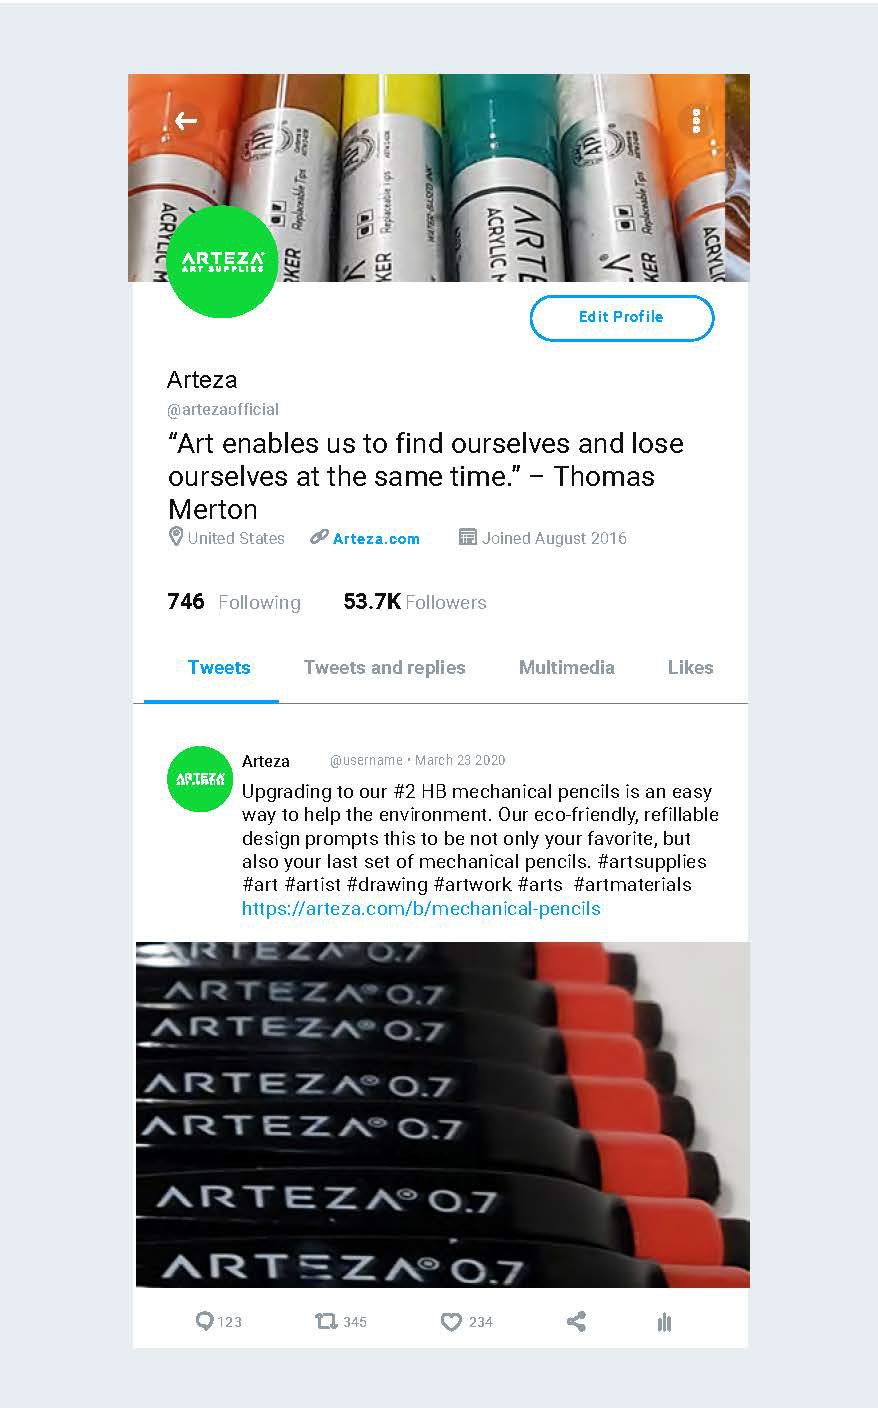This screenshot has height=1408, width=878.
Task: Retweet the mechanical pencils tweet
Action: [326, 1322]
